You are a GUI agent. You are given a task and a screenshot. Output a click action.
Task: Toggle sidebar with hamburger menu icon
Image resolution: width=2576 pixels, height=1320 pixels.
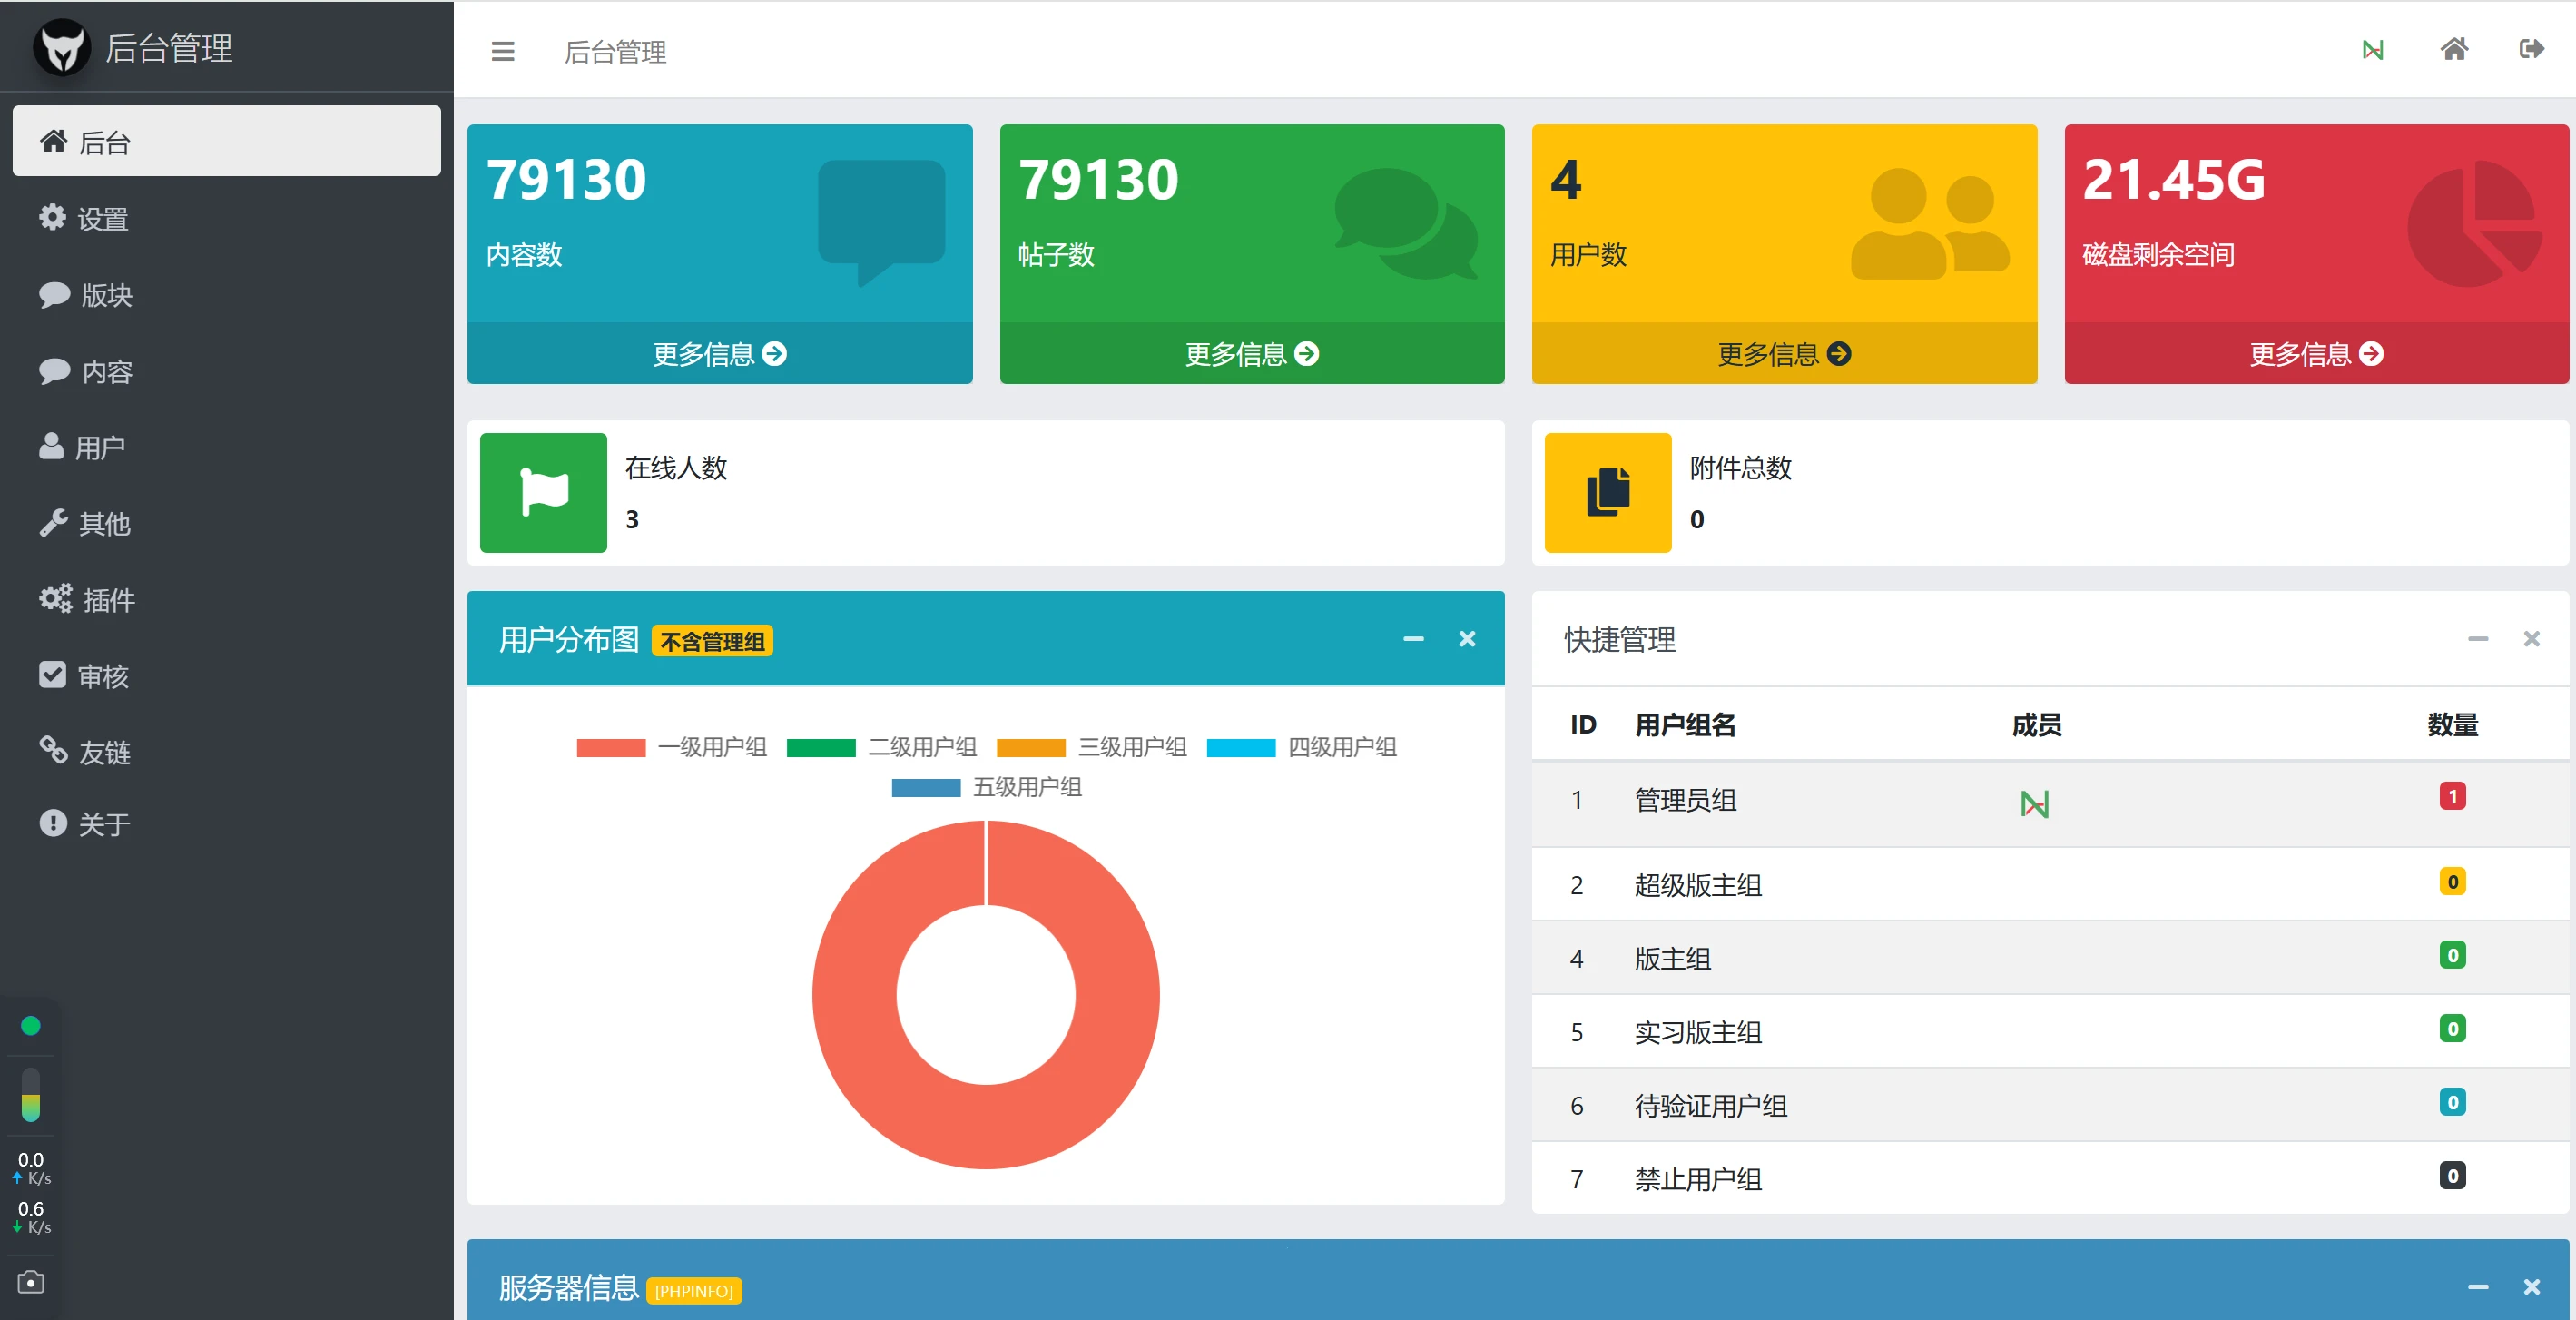[x=502, y=51]
